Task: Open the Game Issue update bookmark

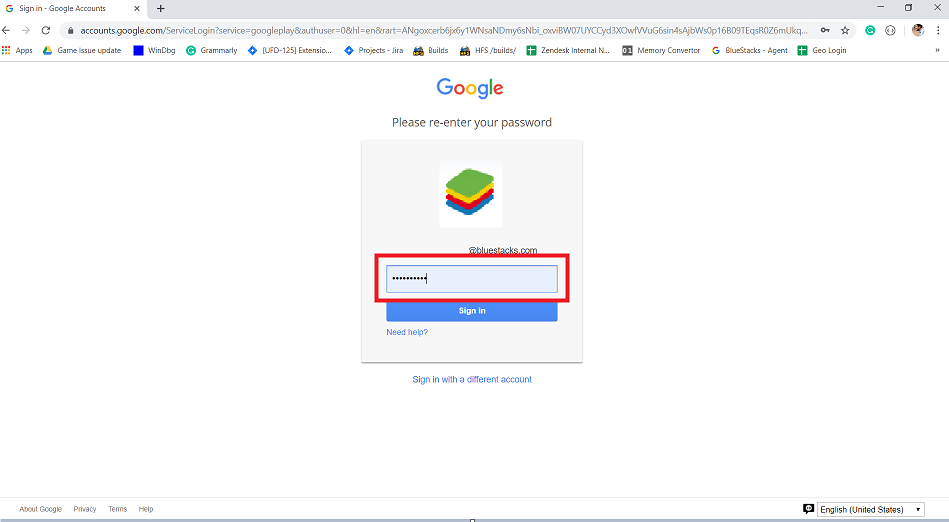Action: point(82,50)
